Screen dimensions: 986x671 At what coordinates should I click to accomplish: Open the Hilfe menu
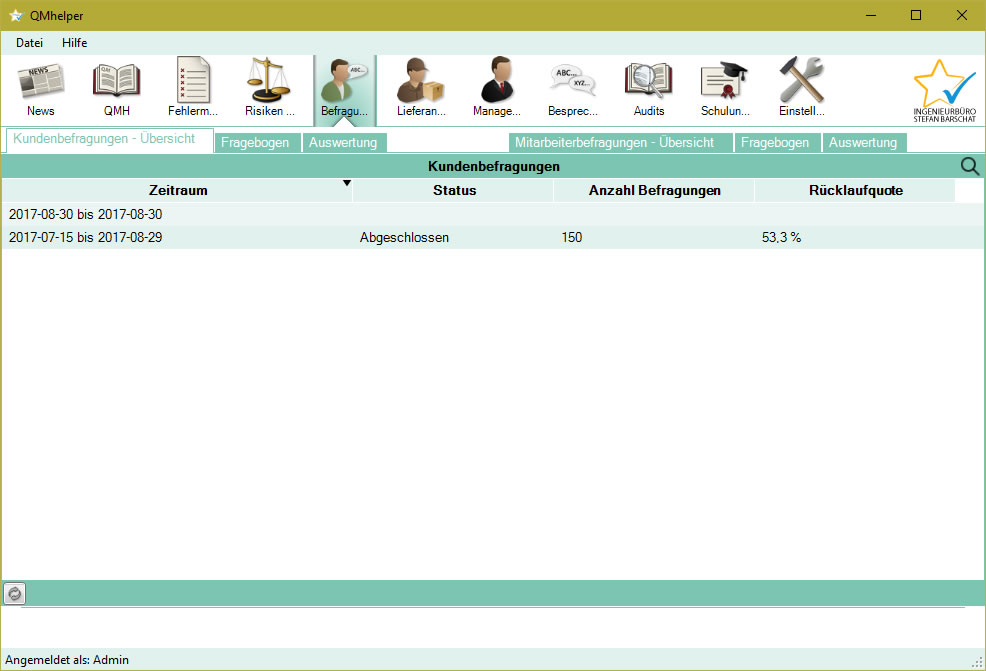[74, 43]
